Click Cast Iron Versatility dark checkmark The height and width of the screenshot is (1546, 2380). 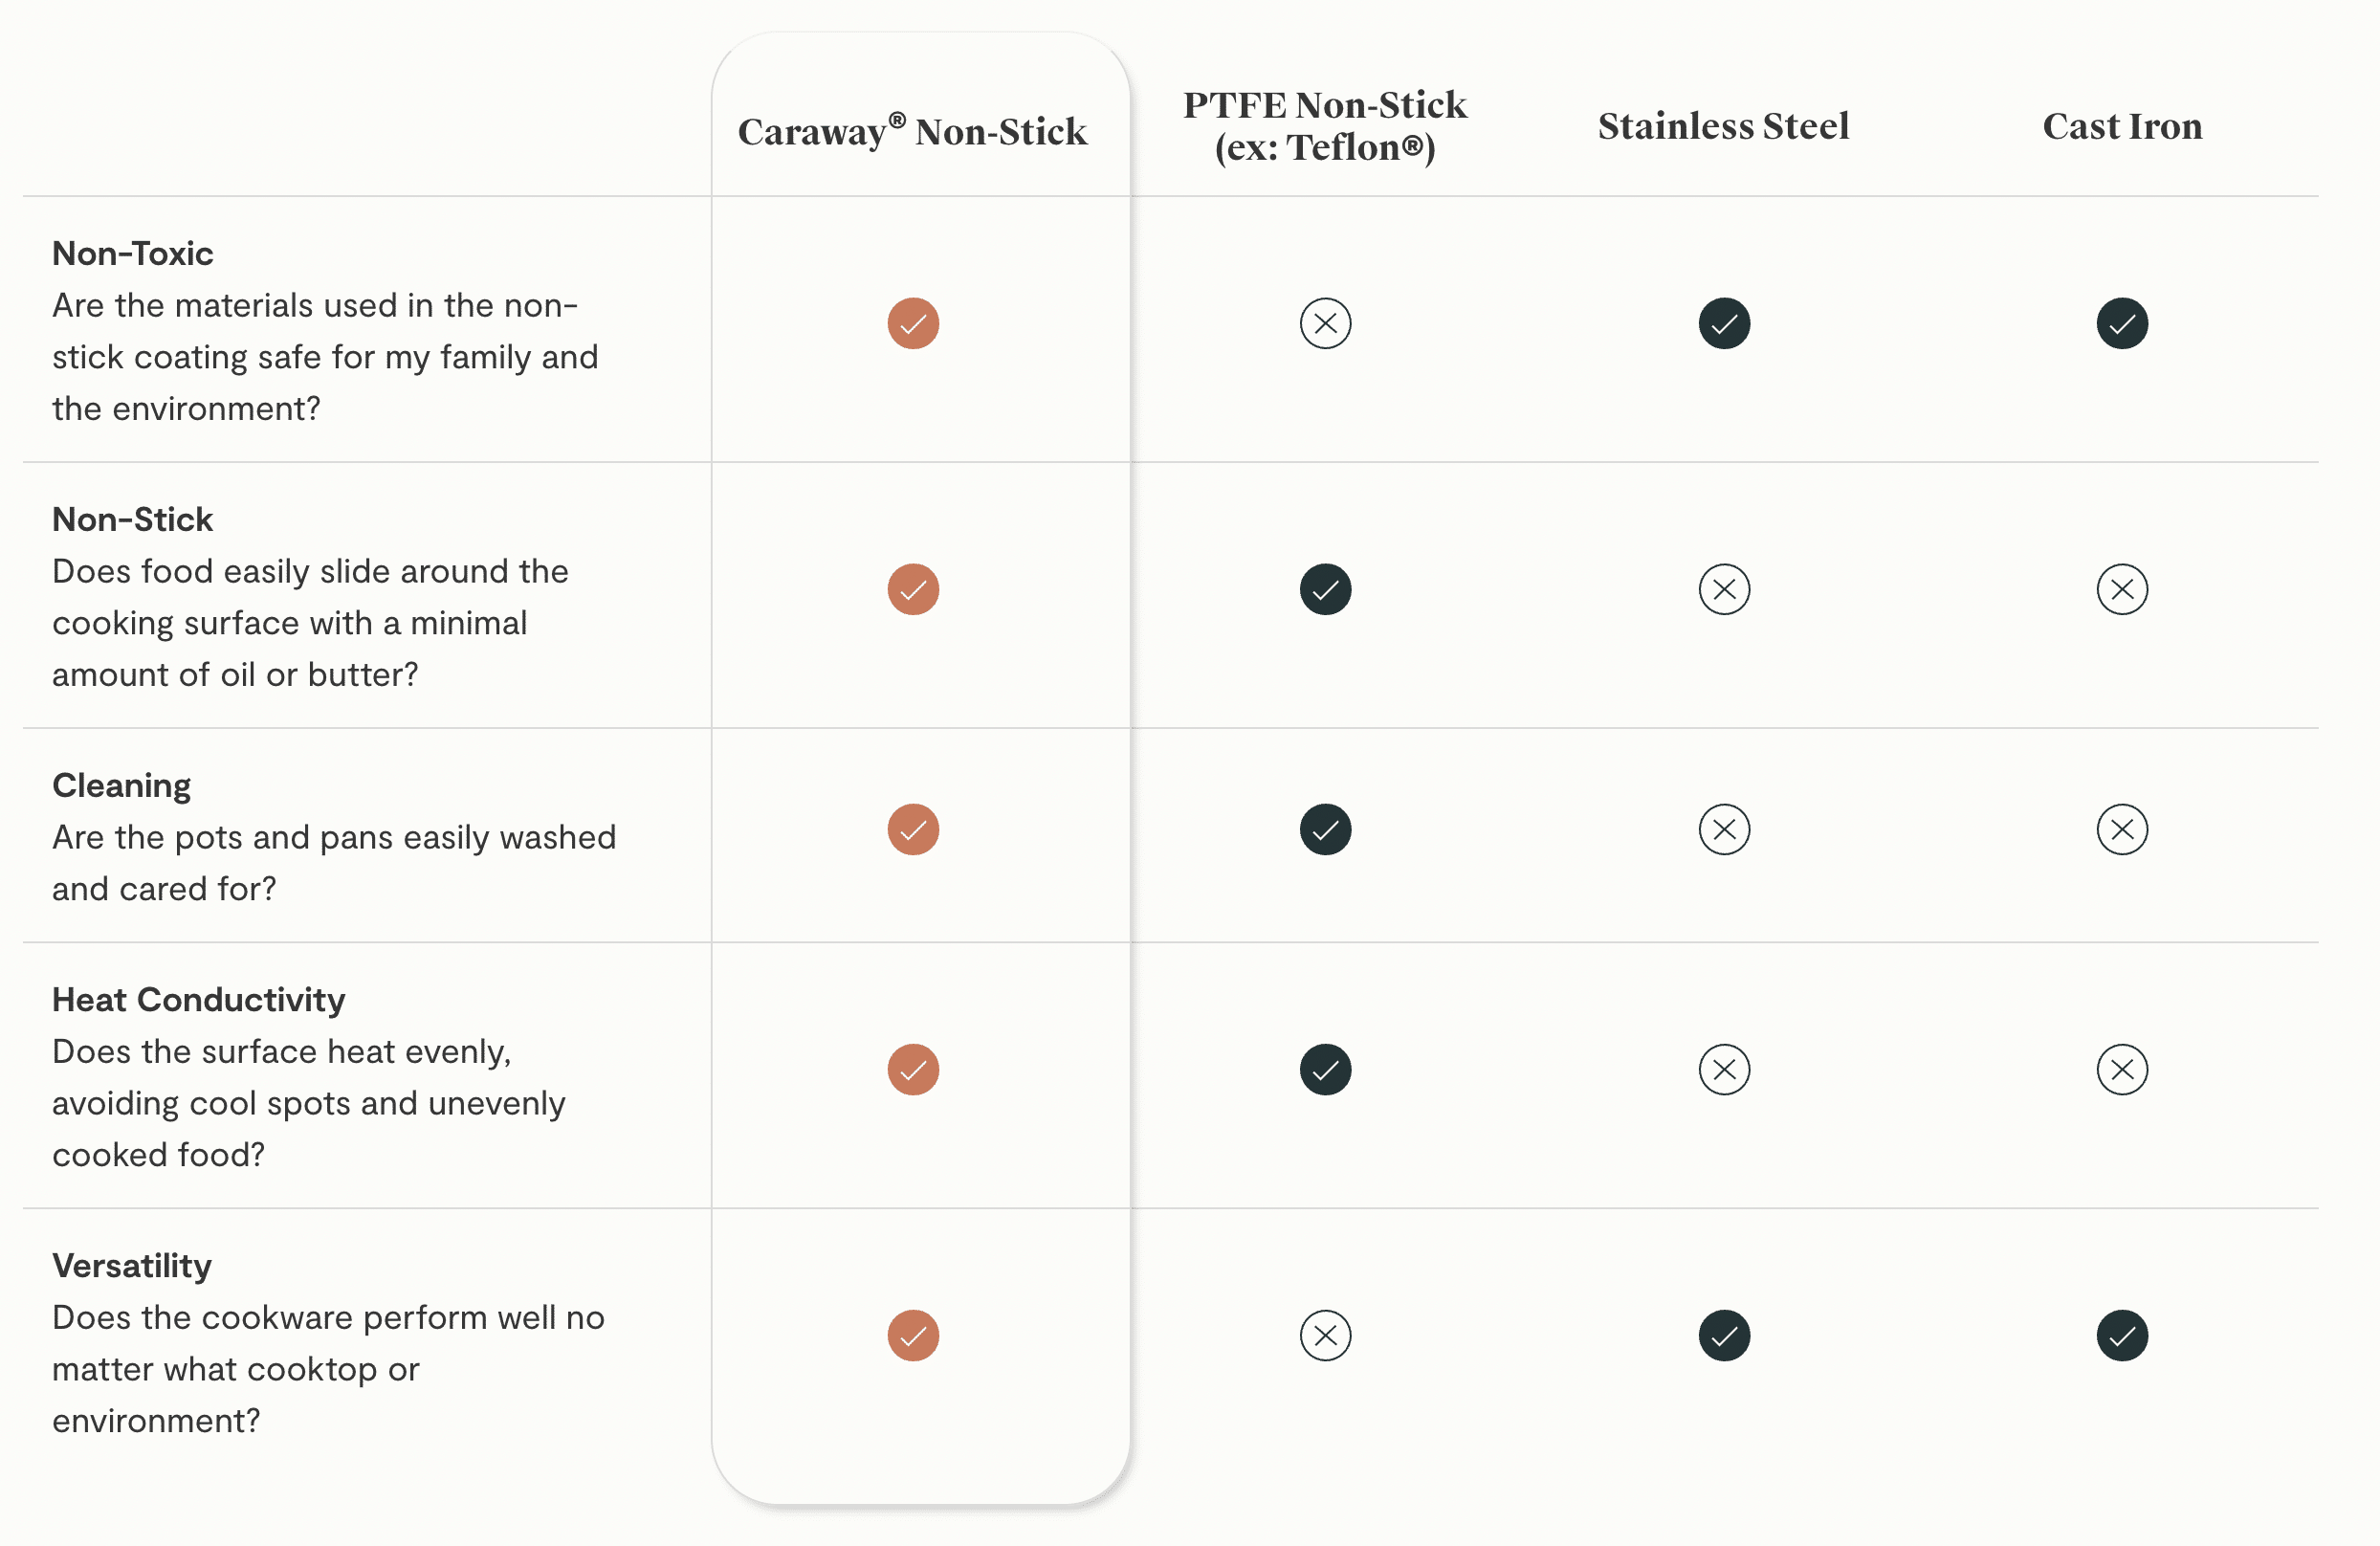(x=2122, y=1335)
